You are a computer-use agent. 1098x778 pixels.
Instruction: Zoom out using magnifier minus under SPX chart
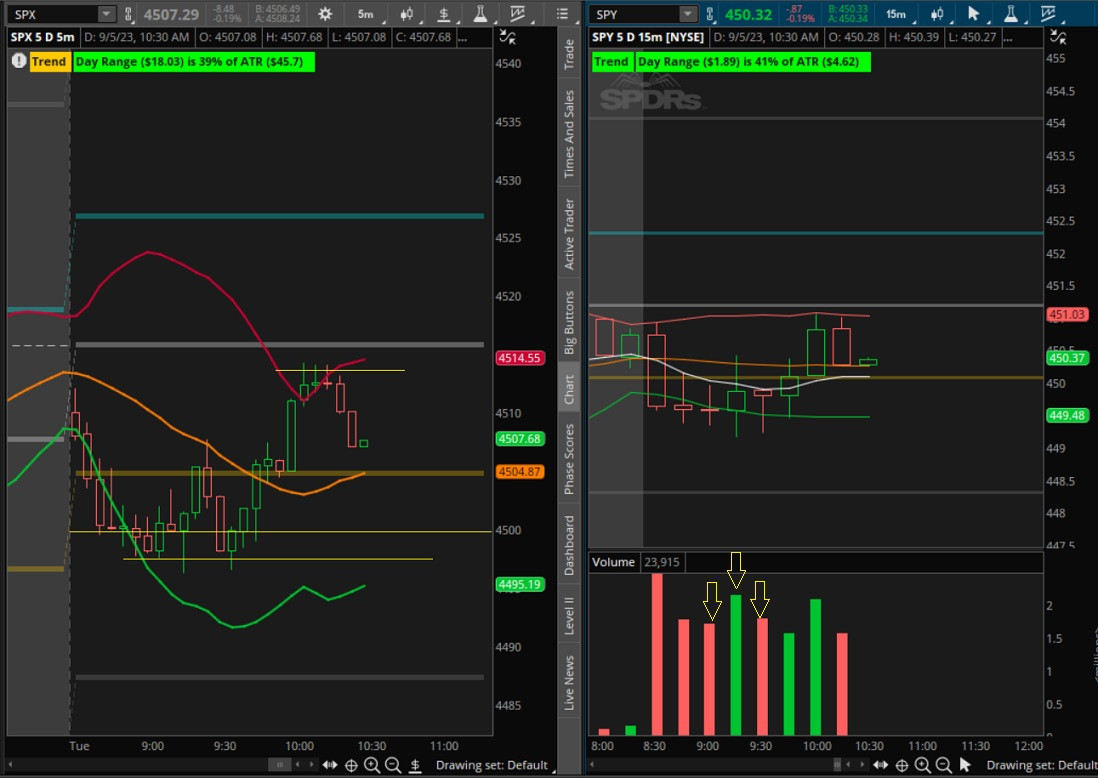[393, 765]
